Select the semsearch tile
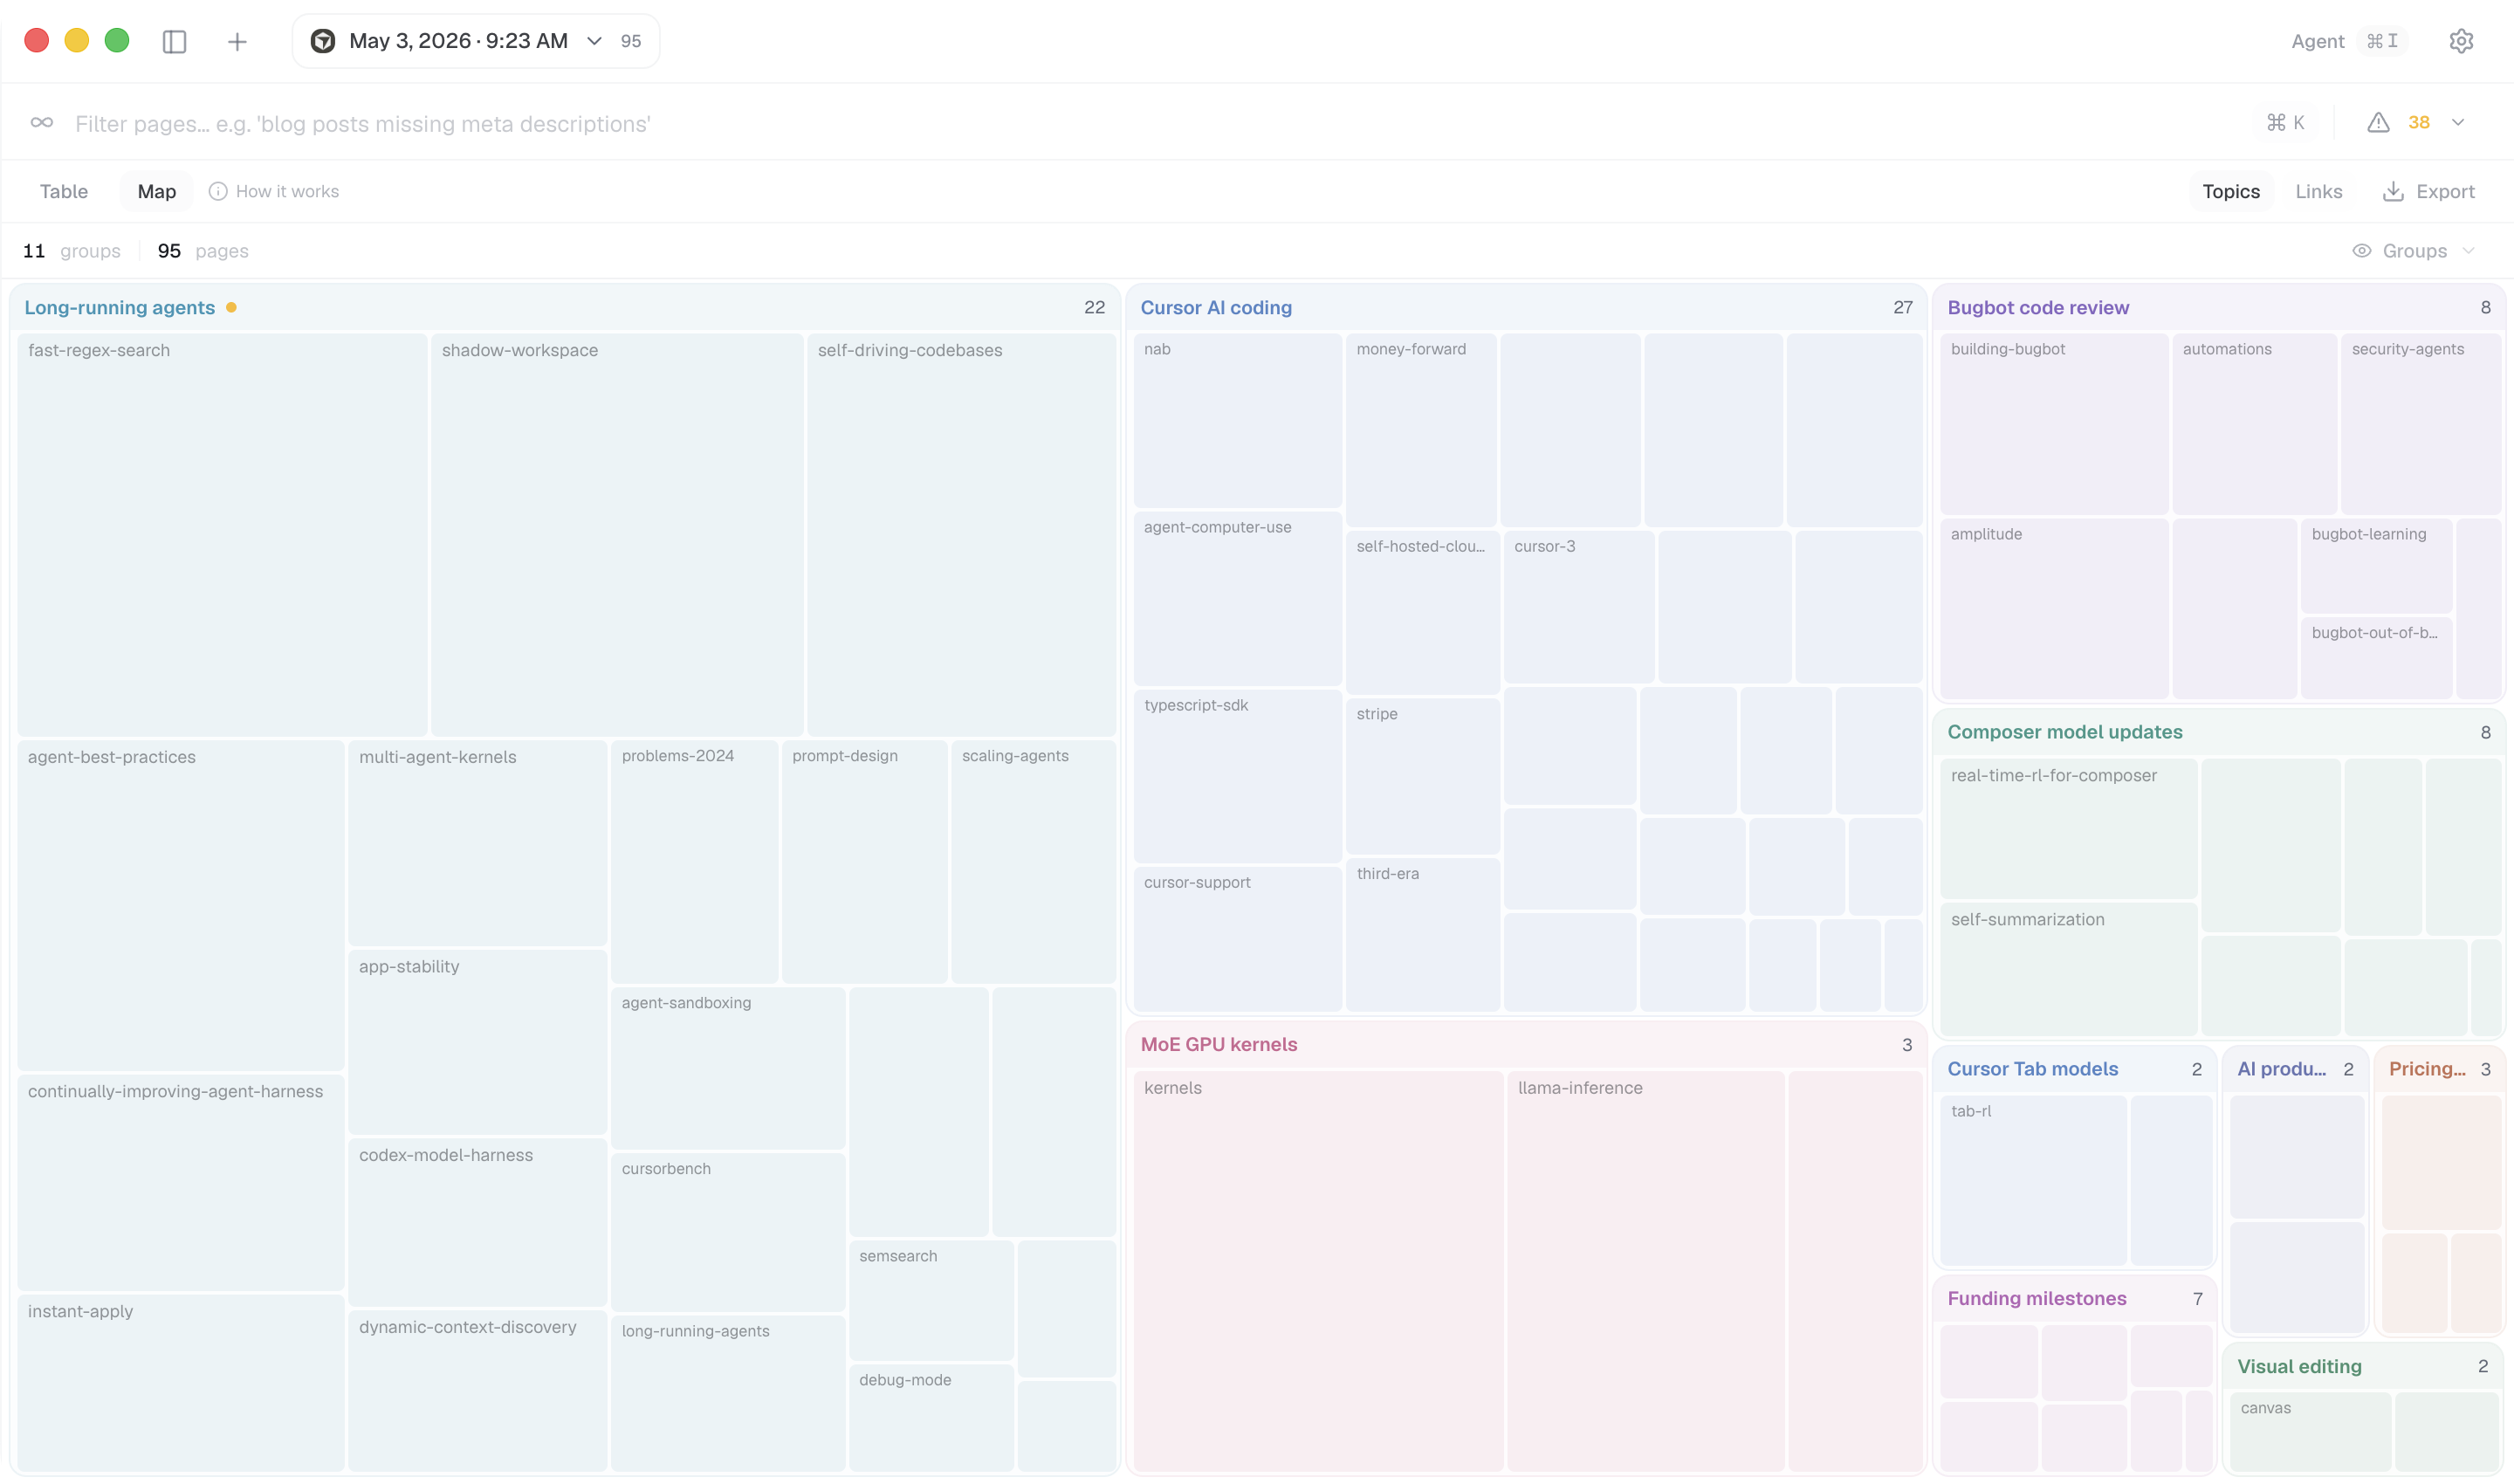Screen dimensions: 2514x1484 coord(931,1300)
